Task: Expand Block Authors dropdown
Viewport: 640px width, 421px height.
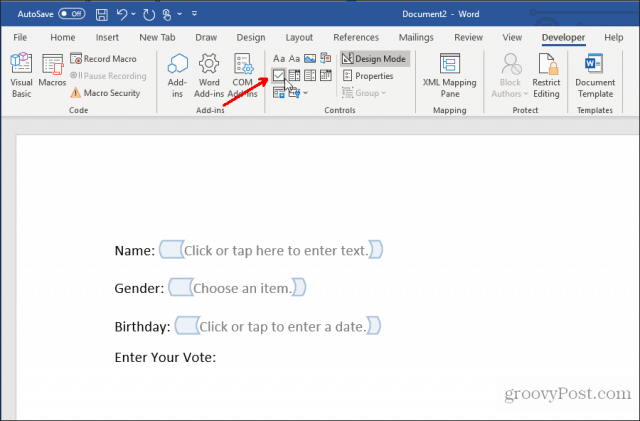Action: pyautogui.click(x=510, y=76)
